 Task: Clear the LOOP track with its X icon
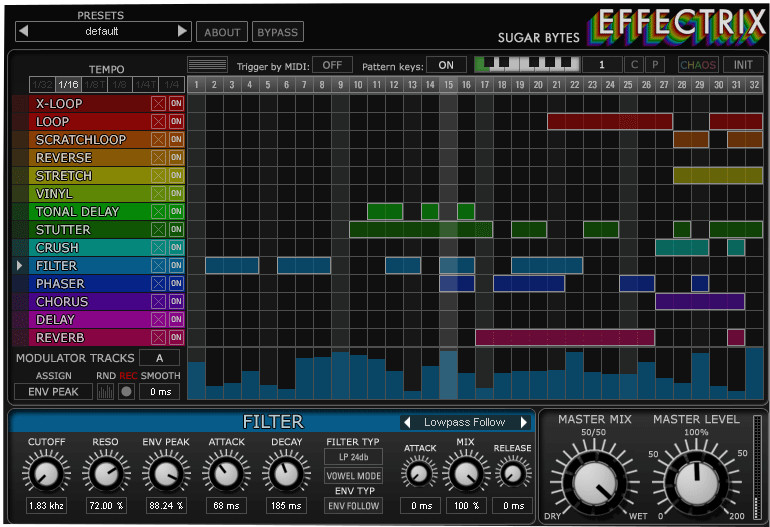click(158, 122)
